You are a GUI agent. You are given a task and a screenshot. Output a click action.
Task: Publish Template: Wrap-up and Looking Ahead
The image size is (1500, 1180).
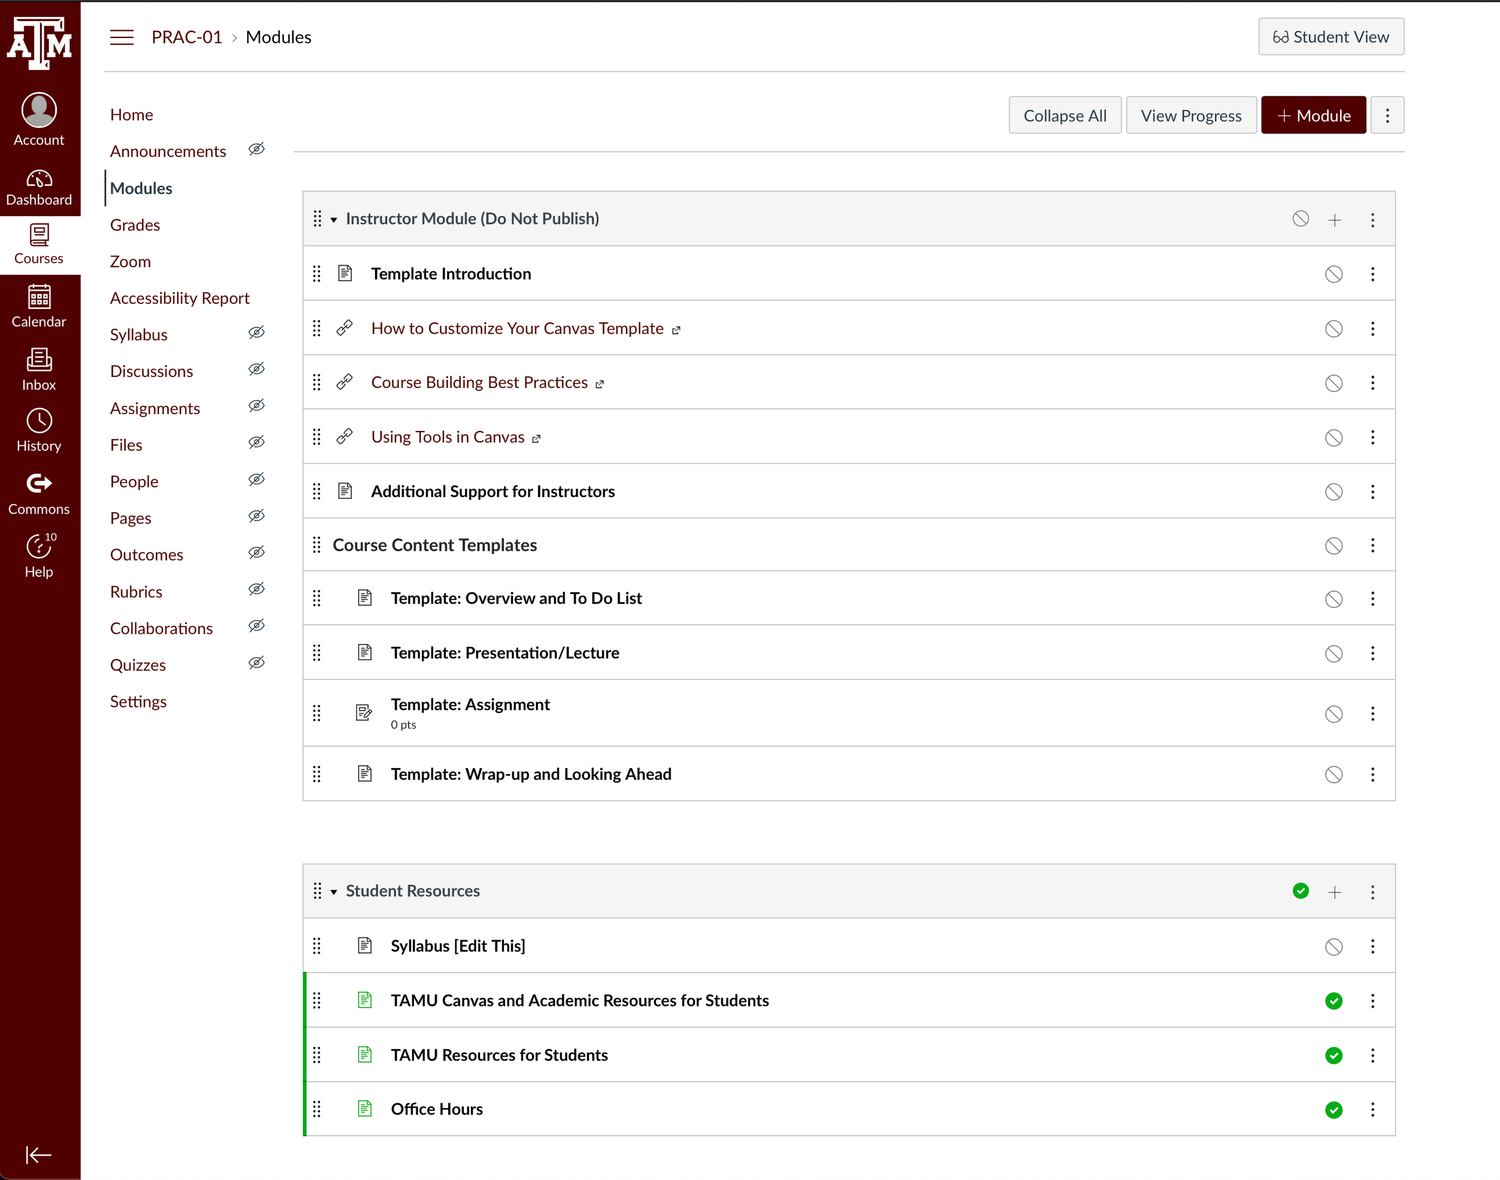pos(1334,775)
